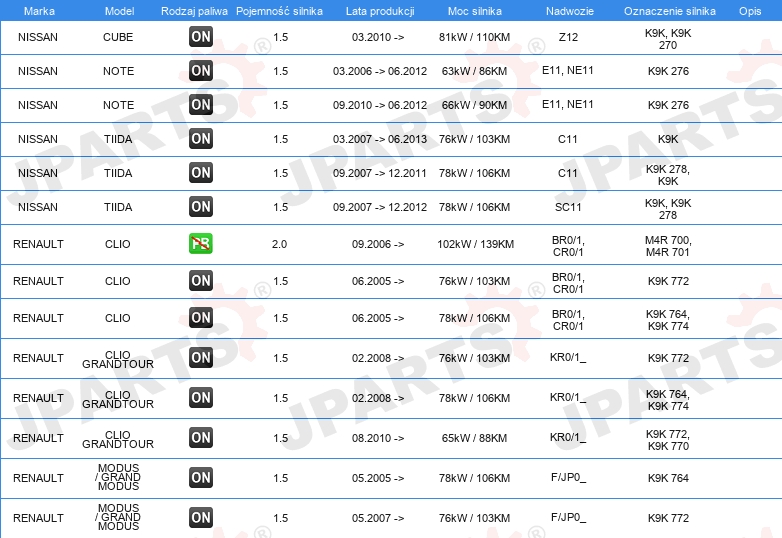This screenshot has width=782, height=538.
Task: Click the Pojemność silnika column header
Action: [x=279, y=11]
